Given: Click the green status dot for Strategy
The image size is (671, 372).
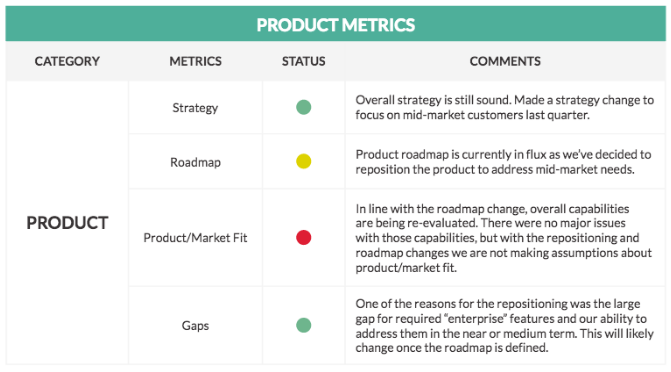Looking at the screenshot, I should 303,107.
